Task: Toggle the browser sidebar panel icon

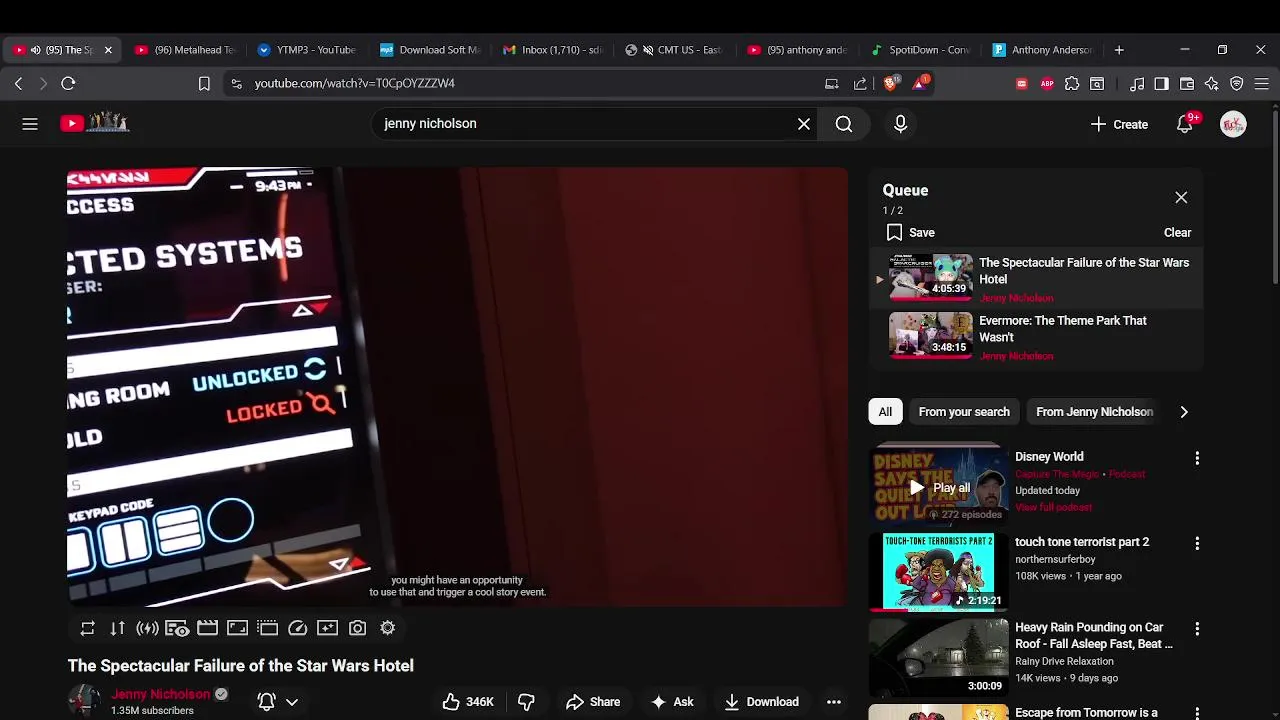Action: [1161, 84]
